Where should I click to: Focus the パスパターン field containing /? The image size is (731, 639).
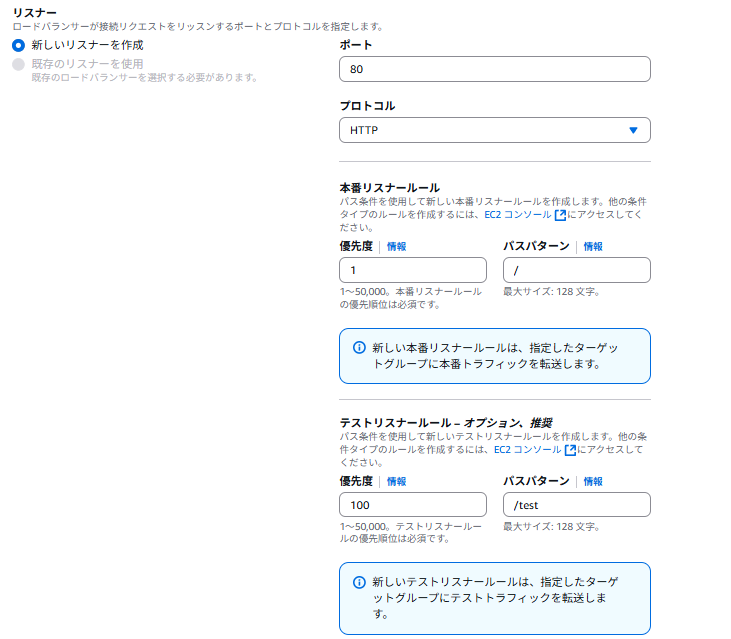click(x=576, y=270)
